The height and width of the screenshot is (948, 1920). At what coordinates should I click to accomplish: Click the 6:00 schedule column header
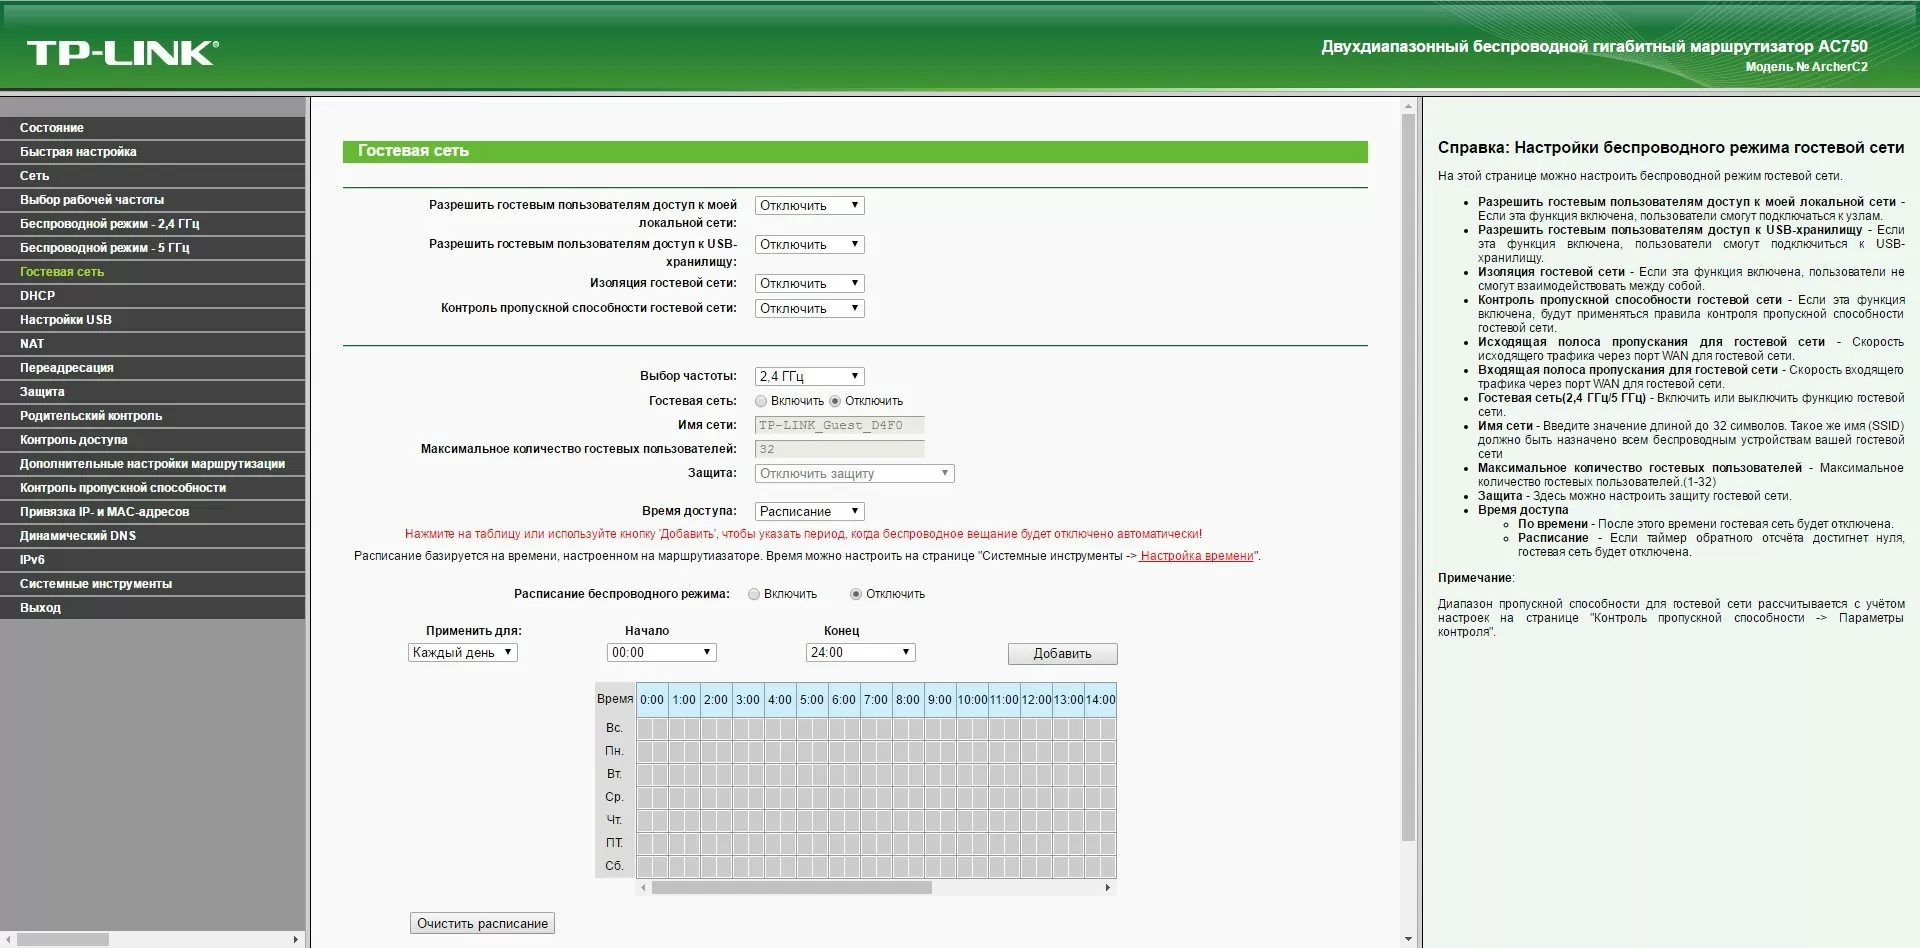(844, 700)
